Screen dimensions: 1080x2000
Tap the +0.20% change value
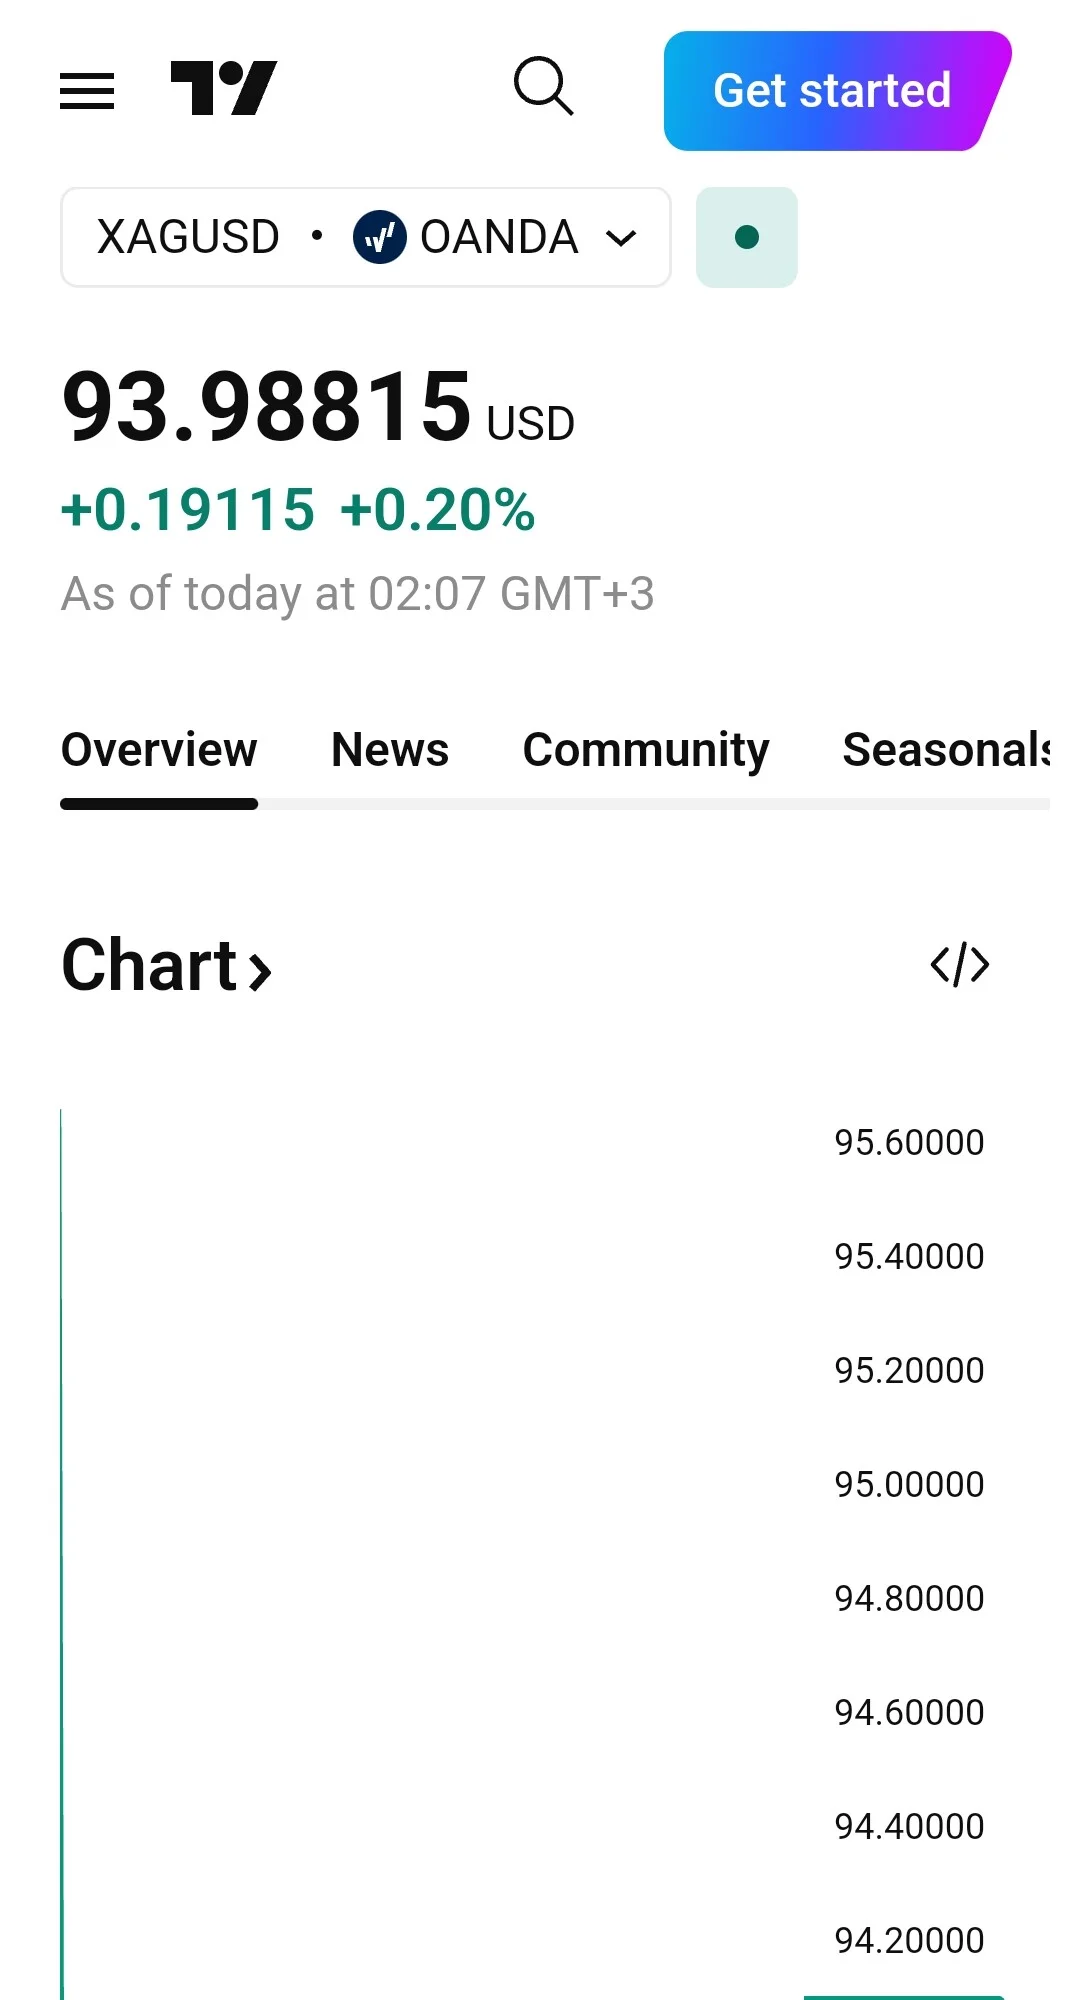(x=438, y=510)
